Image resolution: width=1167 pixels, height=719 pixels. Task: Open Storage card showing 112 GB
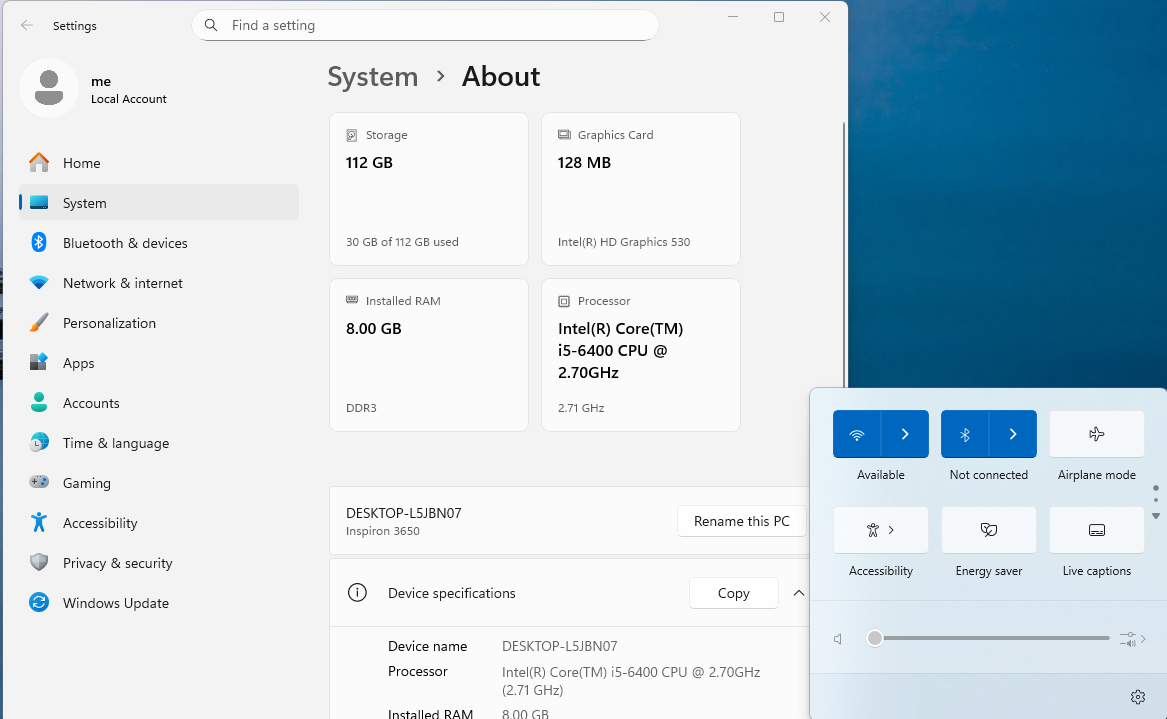pyautogui.click(x=429, y=189)
